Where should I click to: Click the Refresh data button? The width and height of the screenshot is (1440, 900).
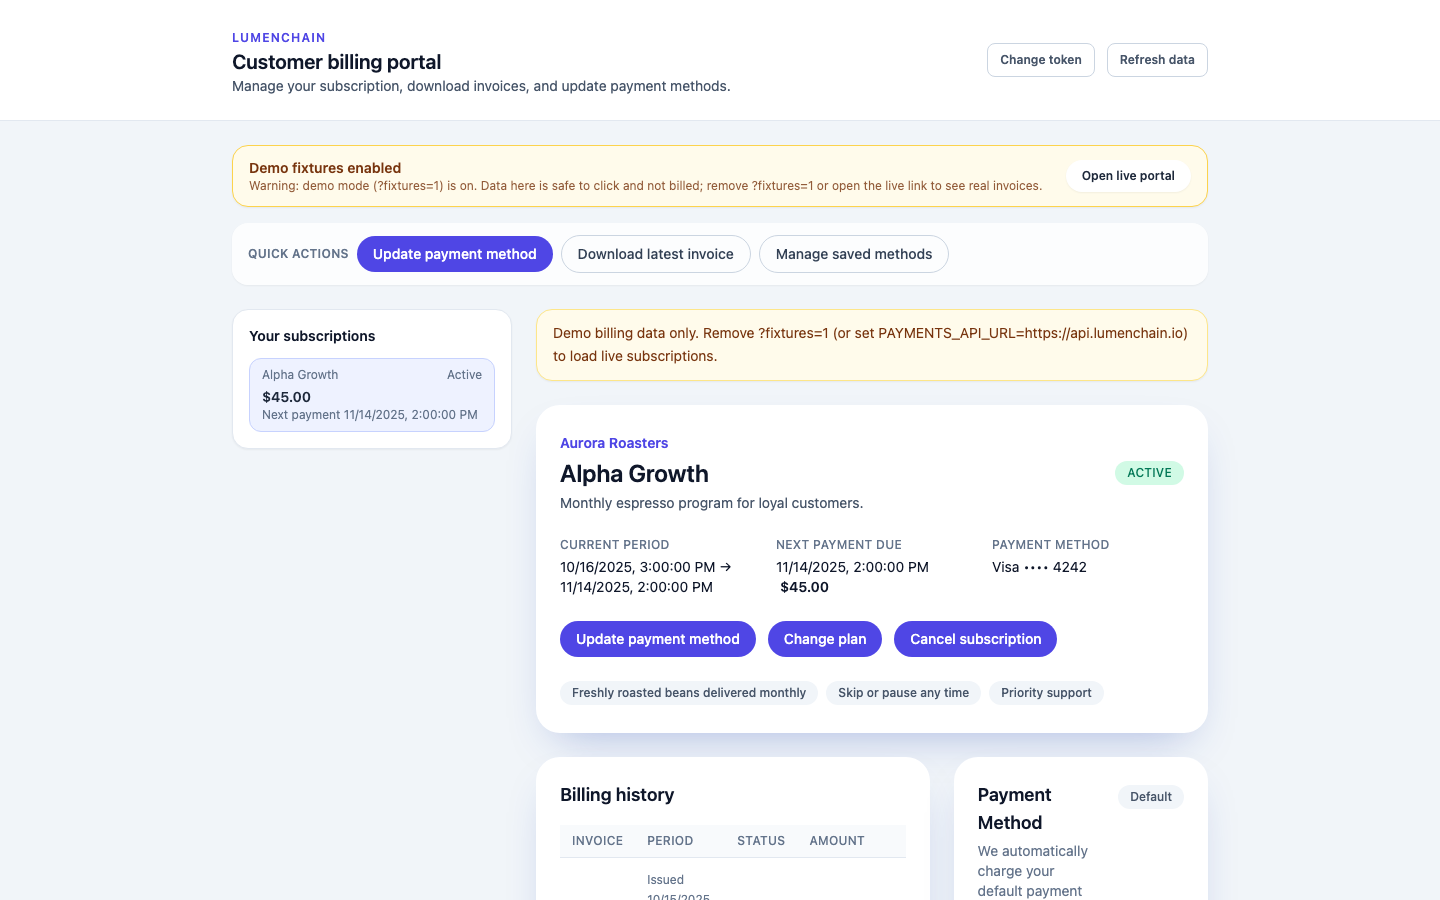click(x=1157, y=59)
